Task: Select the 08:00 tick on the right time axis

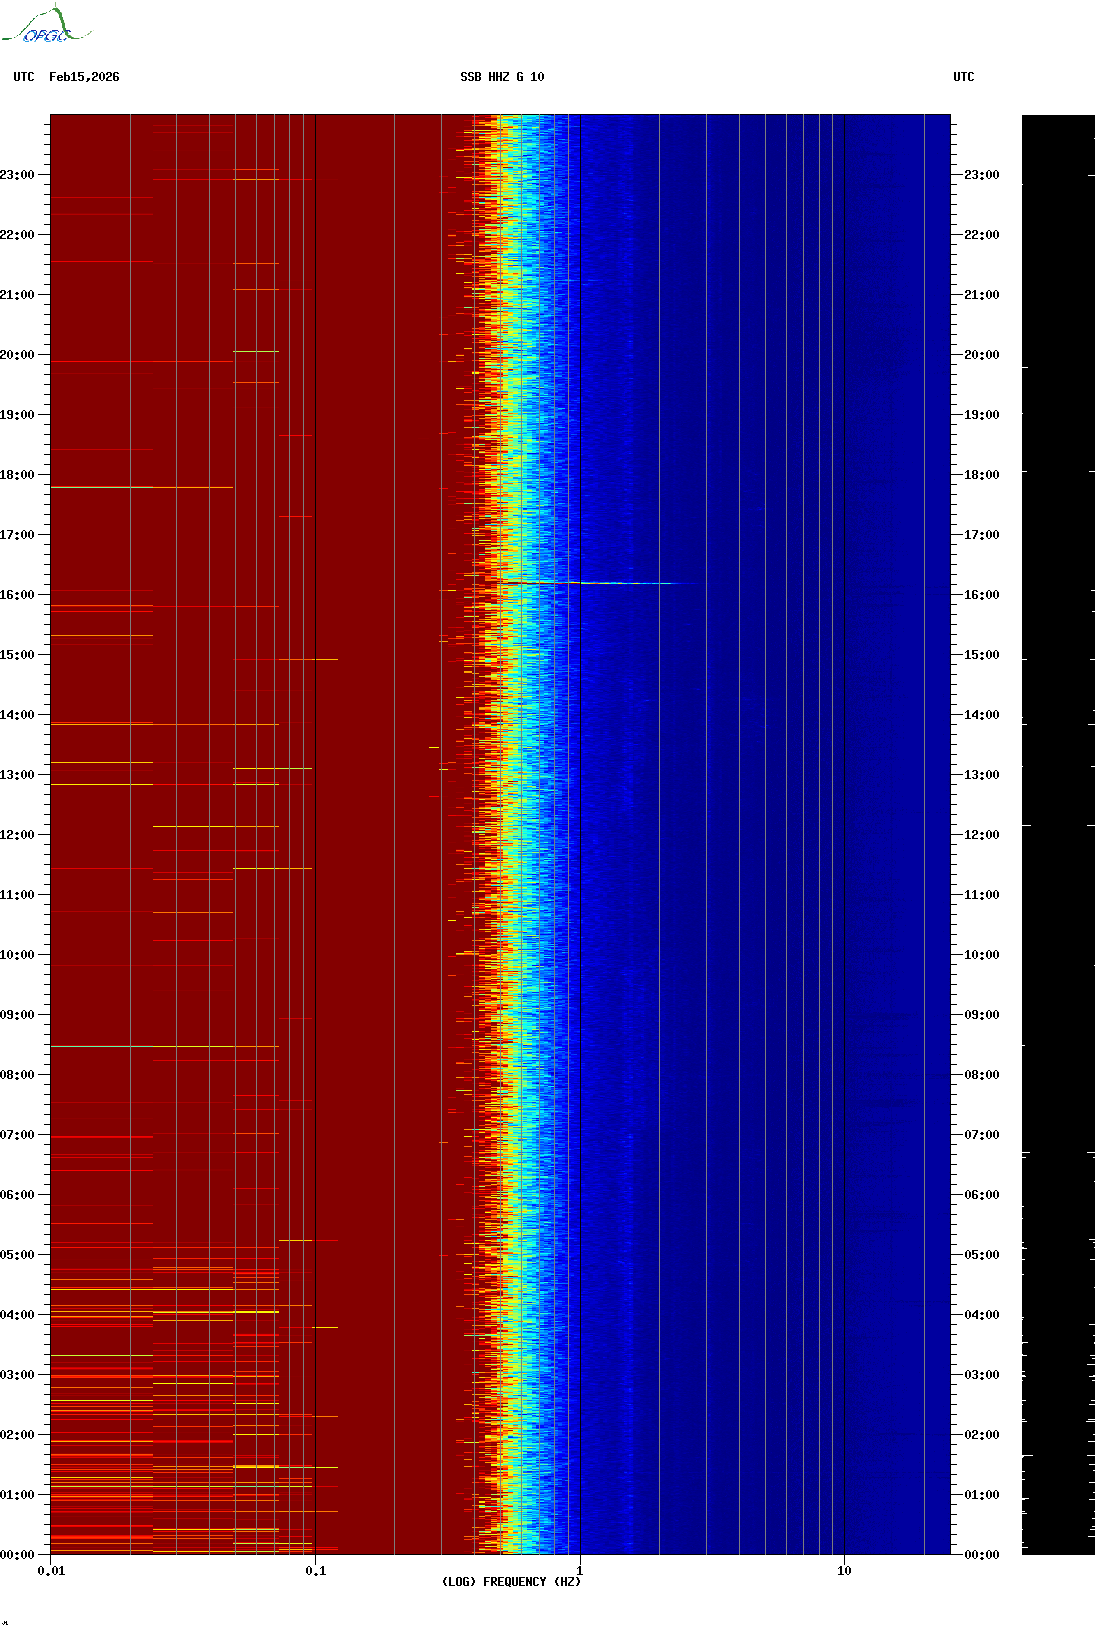Action: tap(981, 1075)
